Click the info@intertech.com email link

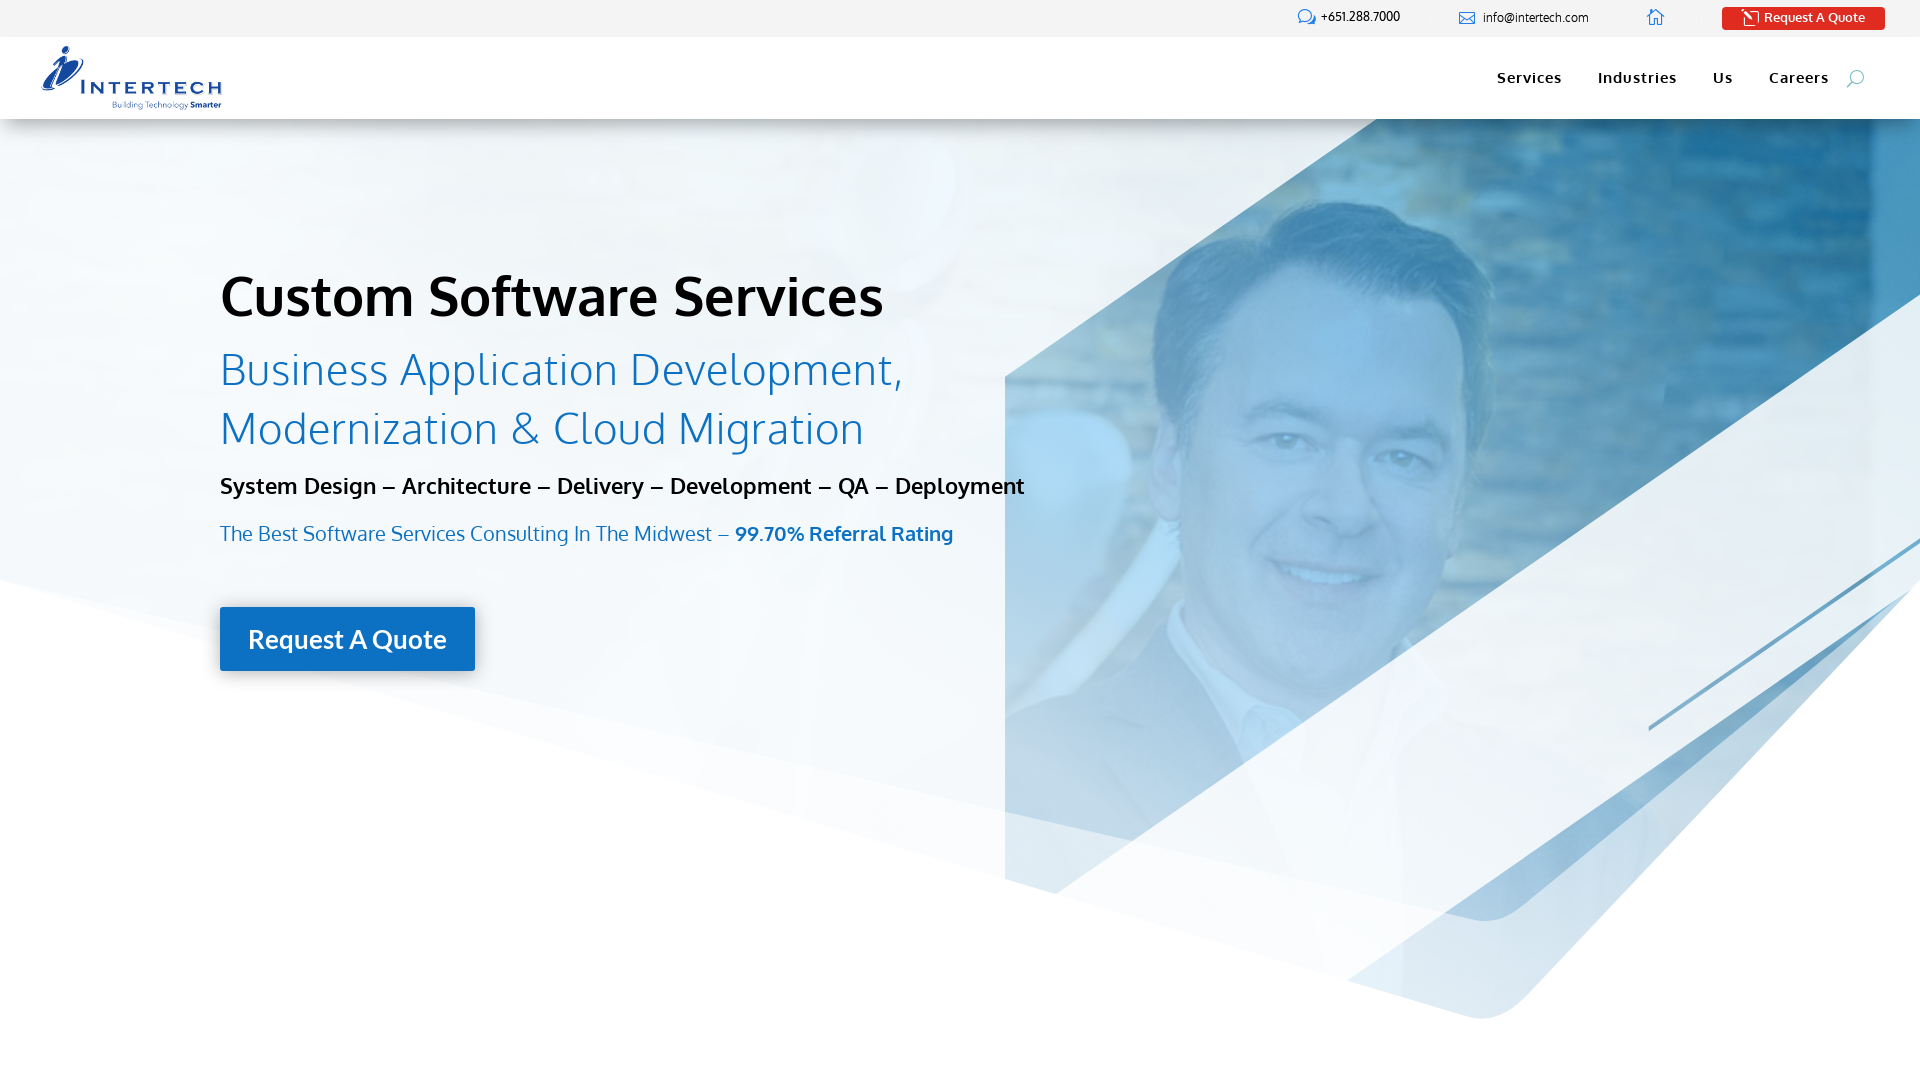tap(1535, 18)
